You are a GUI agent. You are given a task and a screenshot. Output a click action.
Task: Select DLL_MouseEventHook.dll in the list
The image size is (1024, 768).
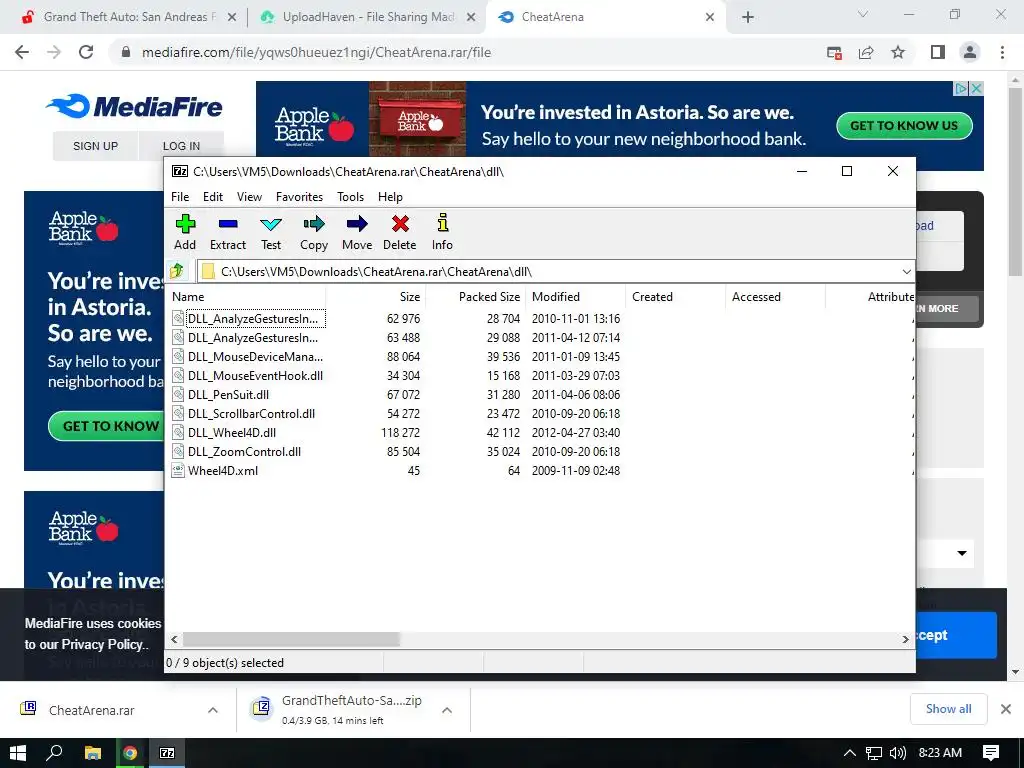tap(255, 376)
